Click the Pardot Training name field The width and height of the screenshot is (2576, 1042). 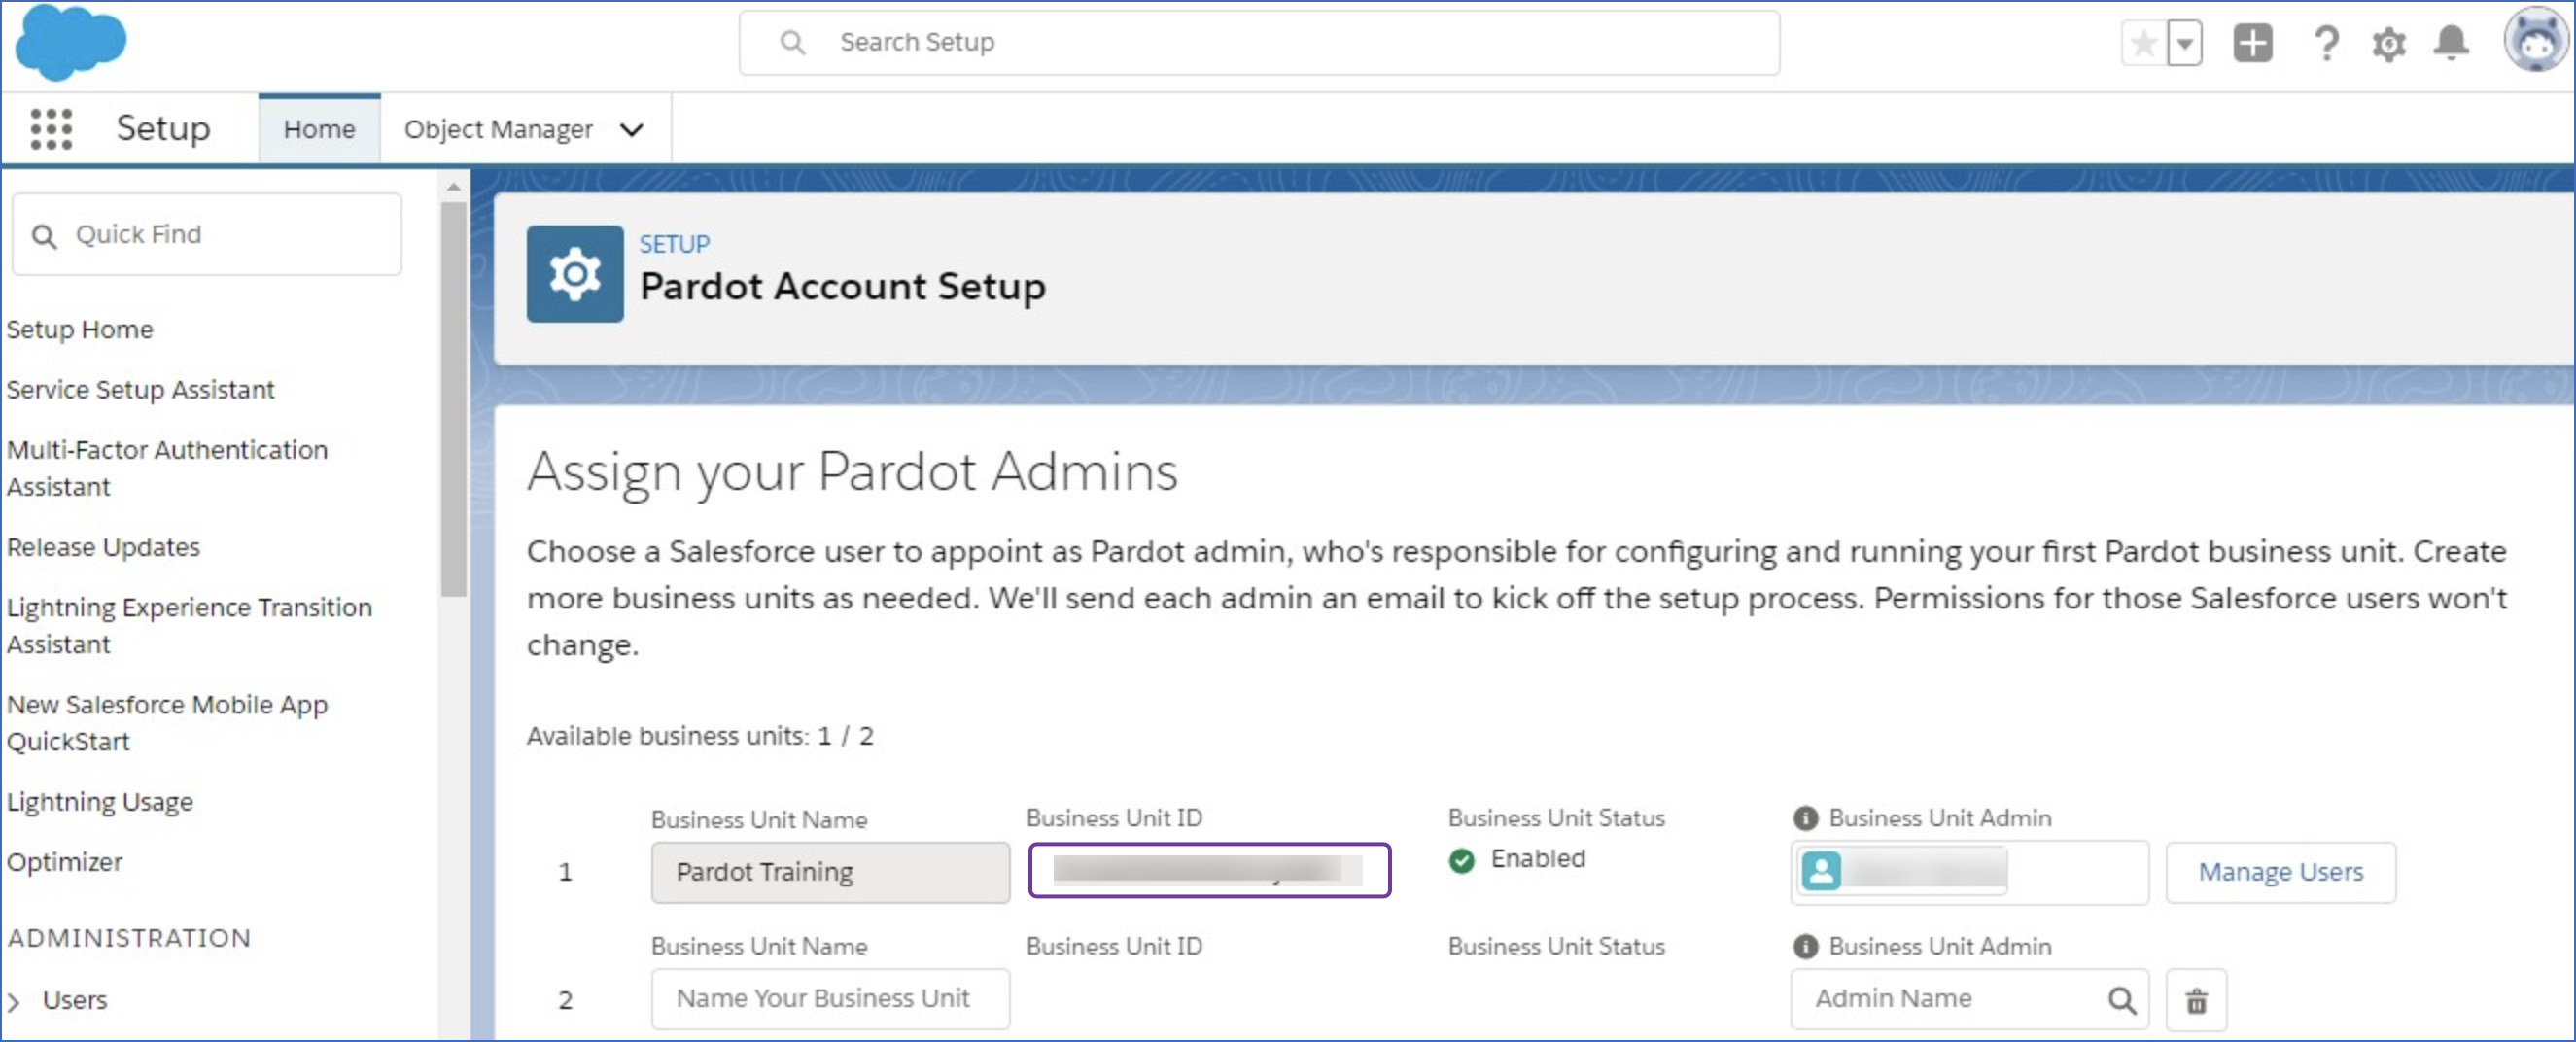[830, 872]
